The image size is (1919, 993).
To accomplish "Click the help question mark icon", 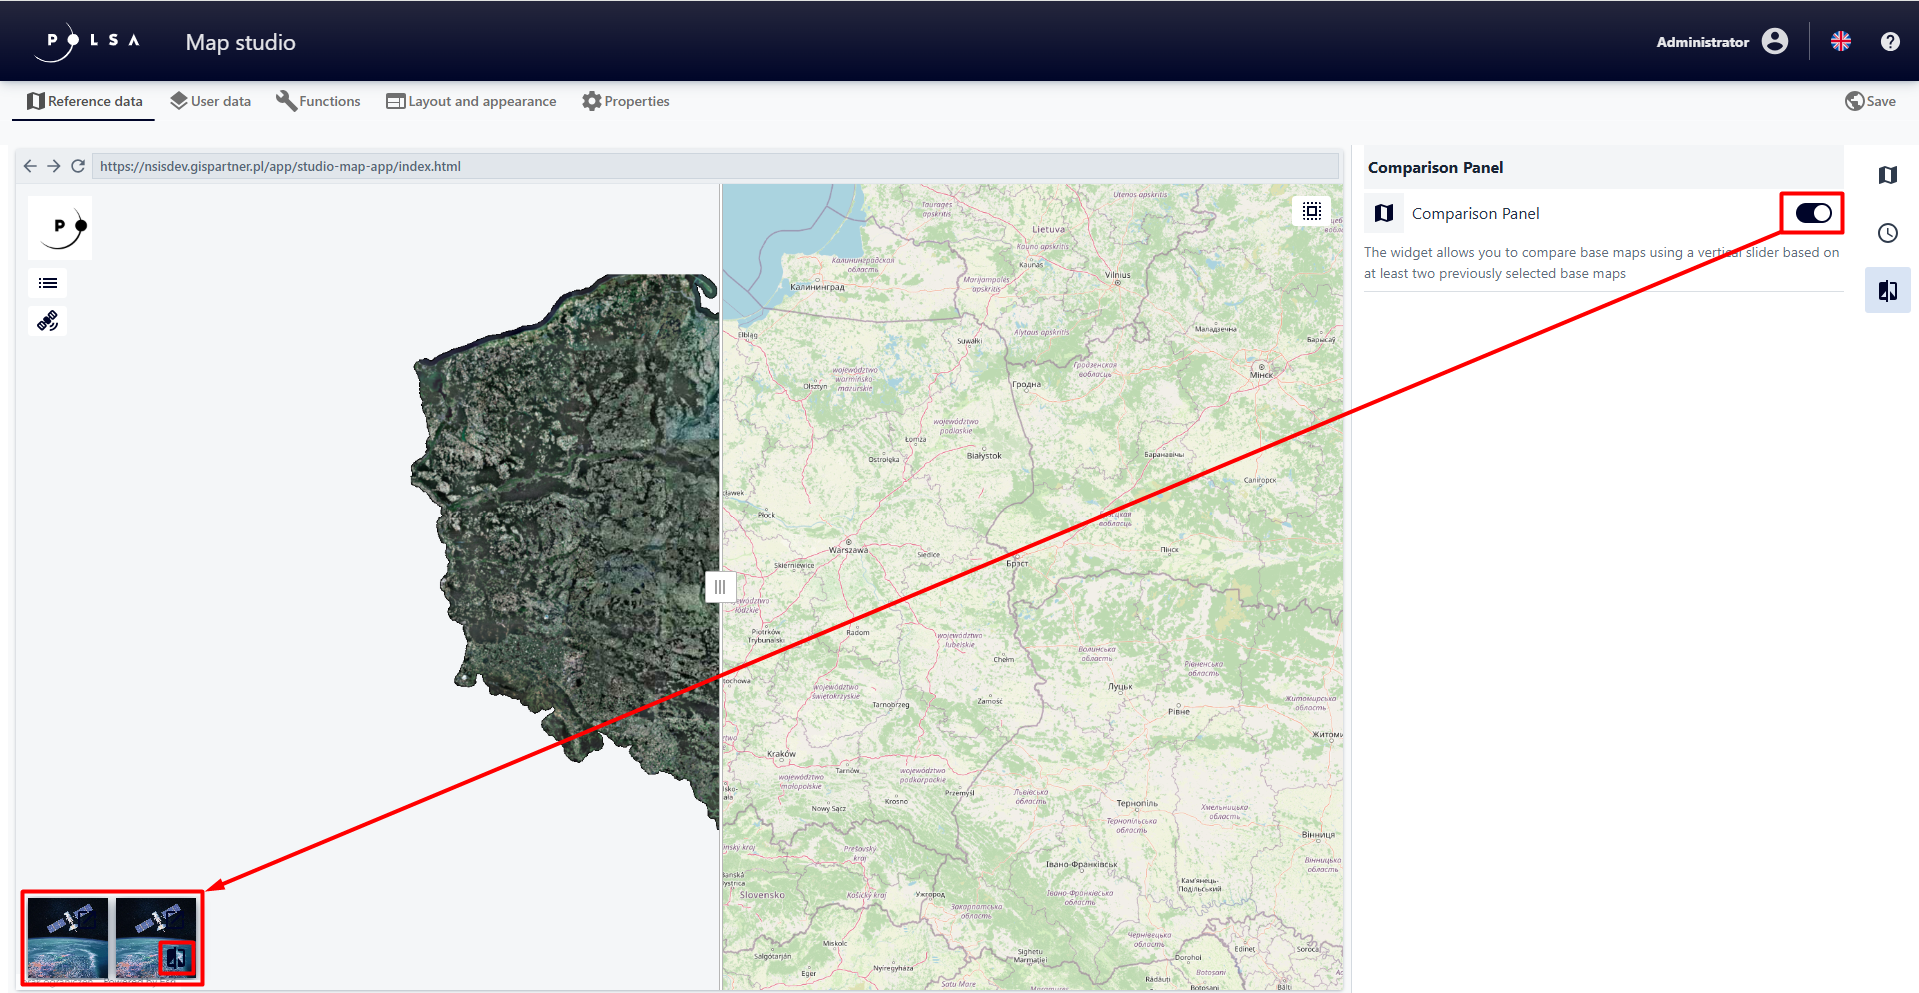I will pyautogui.click(x=1889, y=42).
